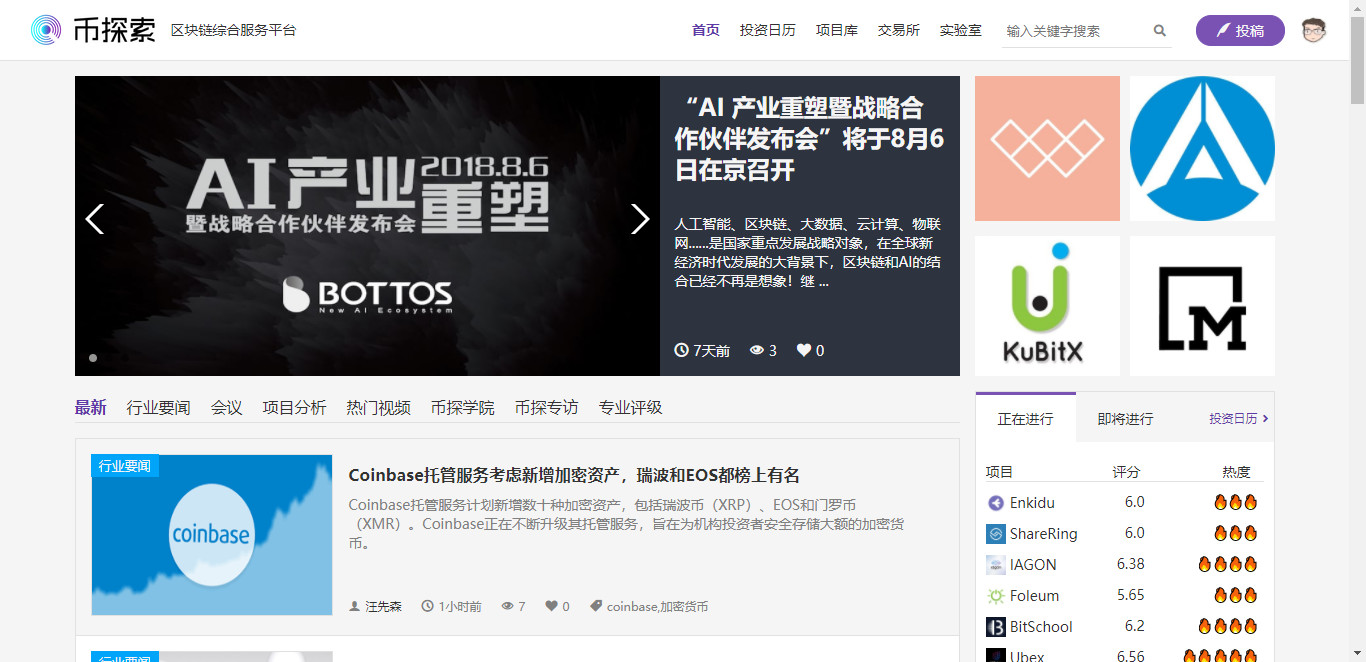Image resolution: width=1366 pixels, height=662 pixels.
Task: Open author 汪先森 link
Action: pos(383,606)
